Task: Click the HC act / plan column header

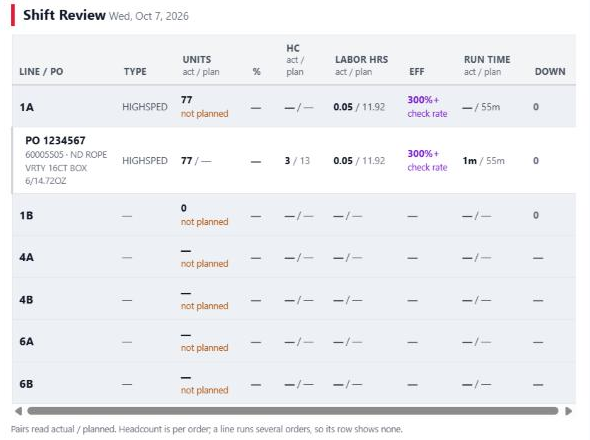Action: (x=295, y=60)
